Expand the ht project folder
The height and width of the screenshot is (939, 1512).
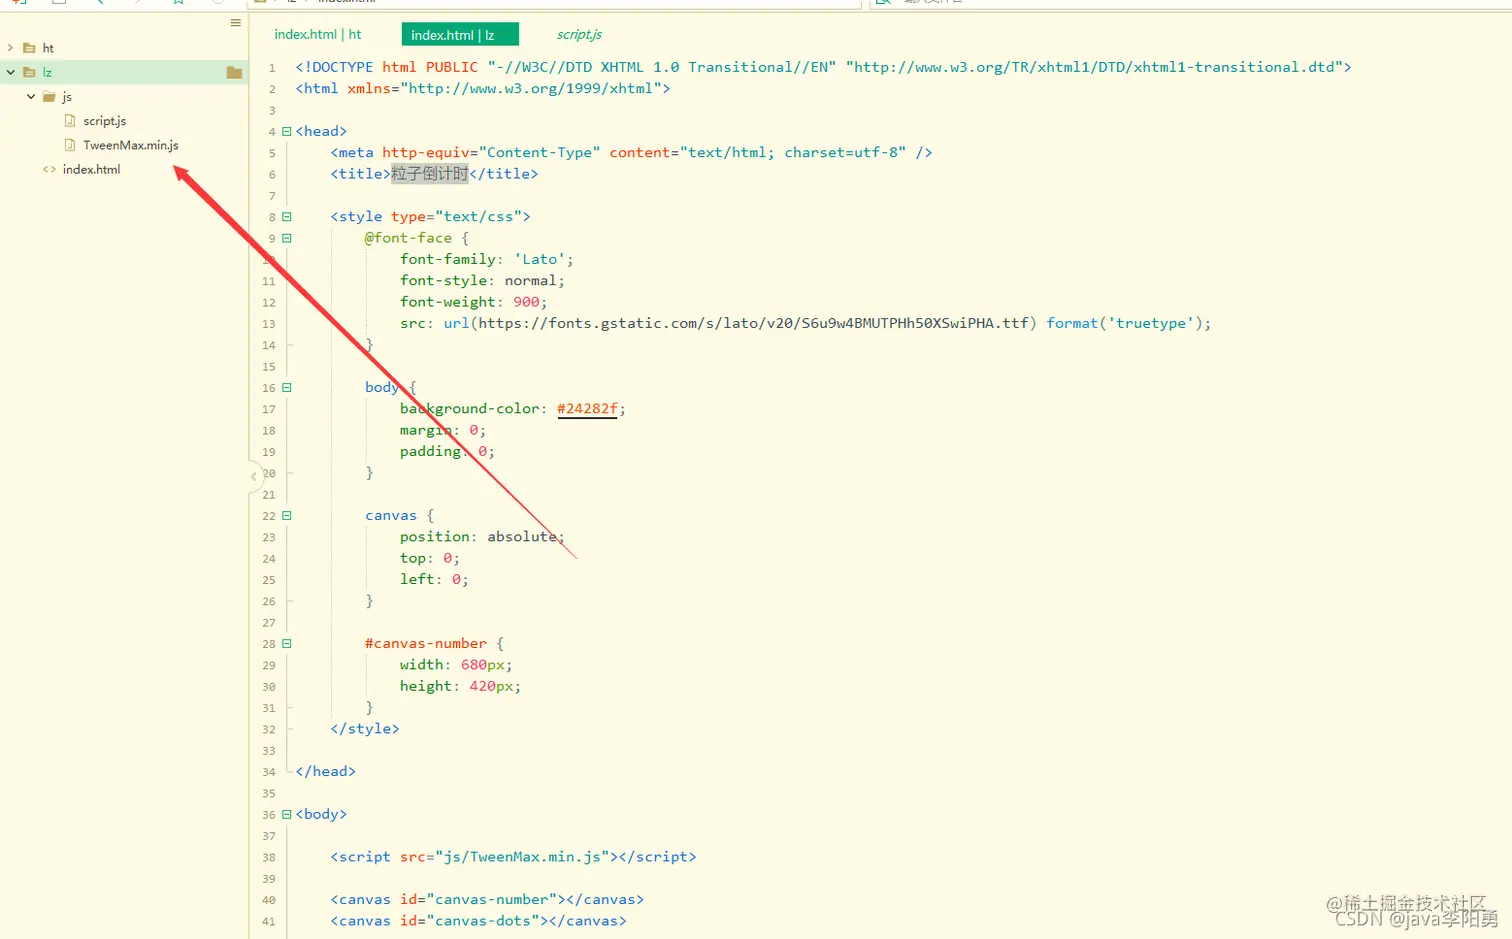coord(11,48)
